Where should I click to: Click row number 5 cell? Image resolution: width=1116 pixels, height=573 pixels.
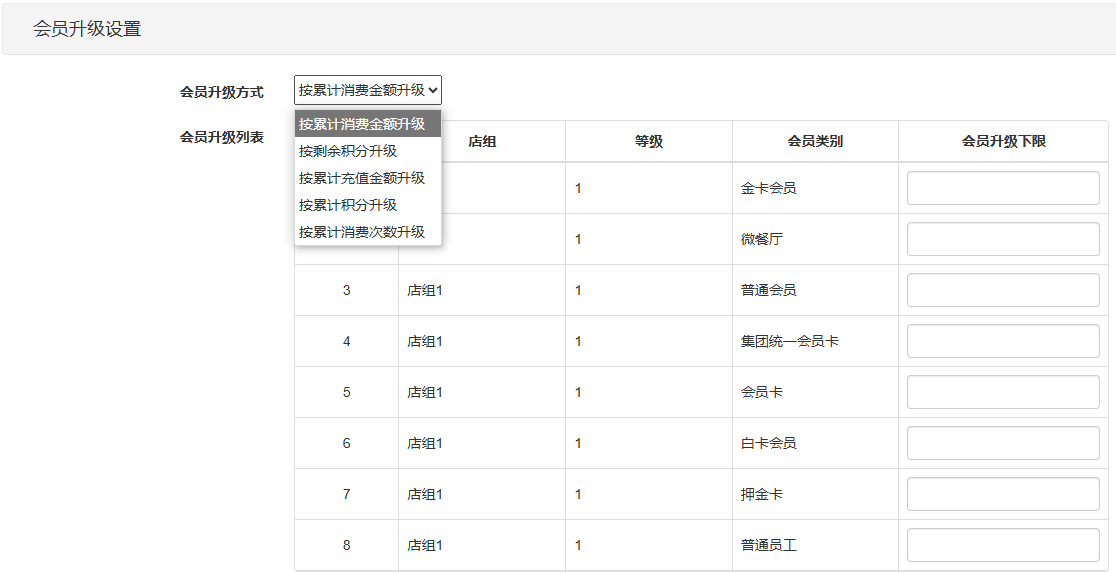[347, 392]
